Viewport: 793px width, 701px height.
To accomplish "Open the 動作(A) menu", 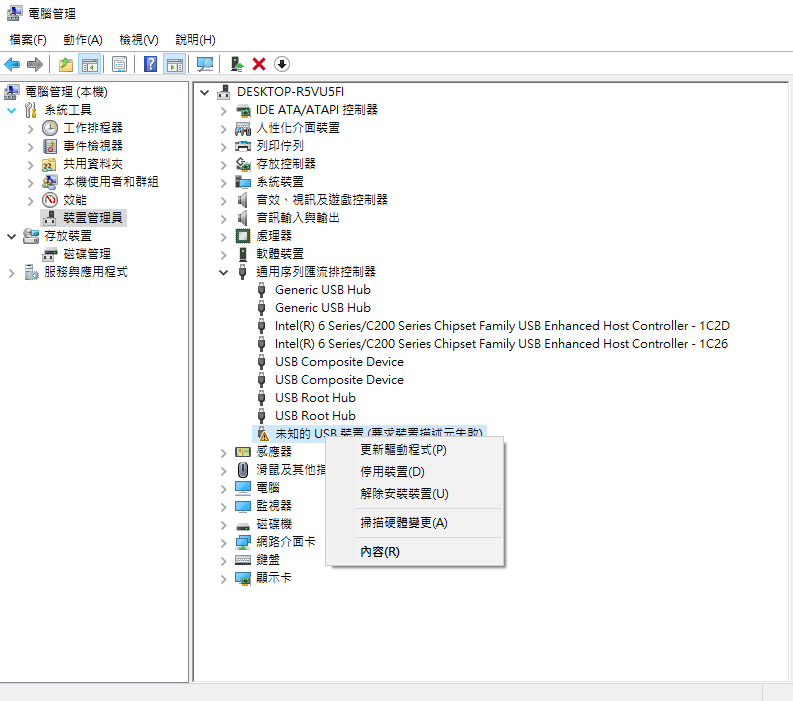I will 83,39.
